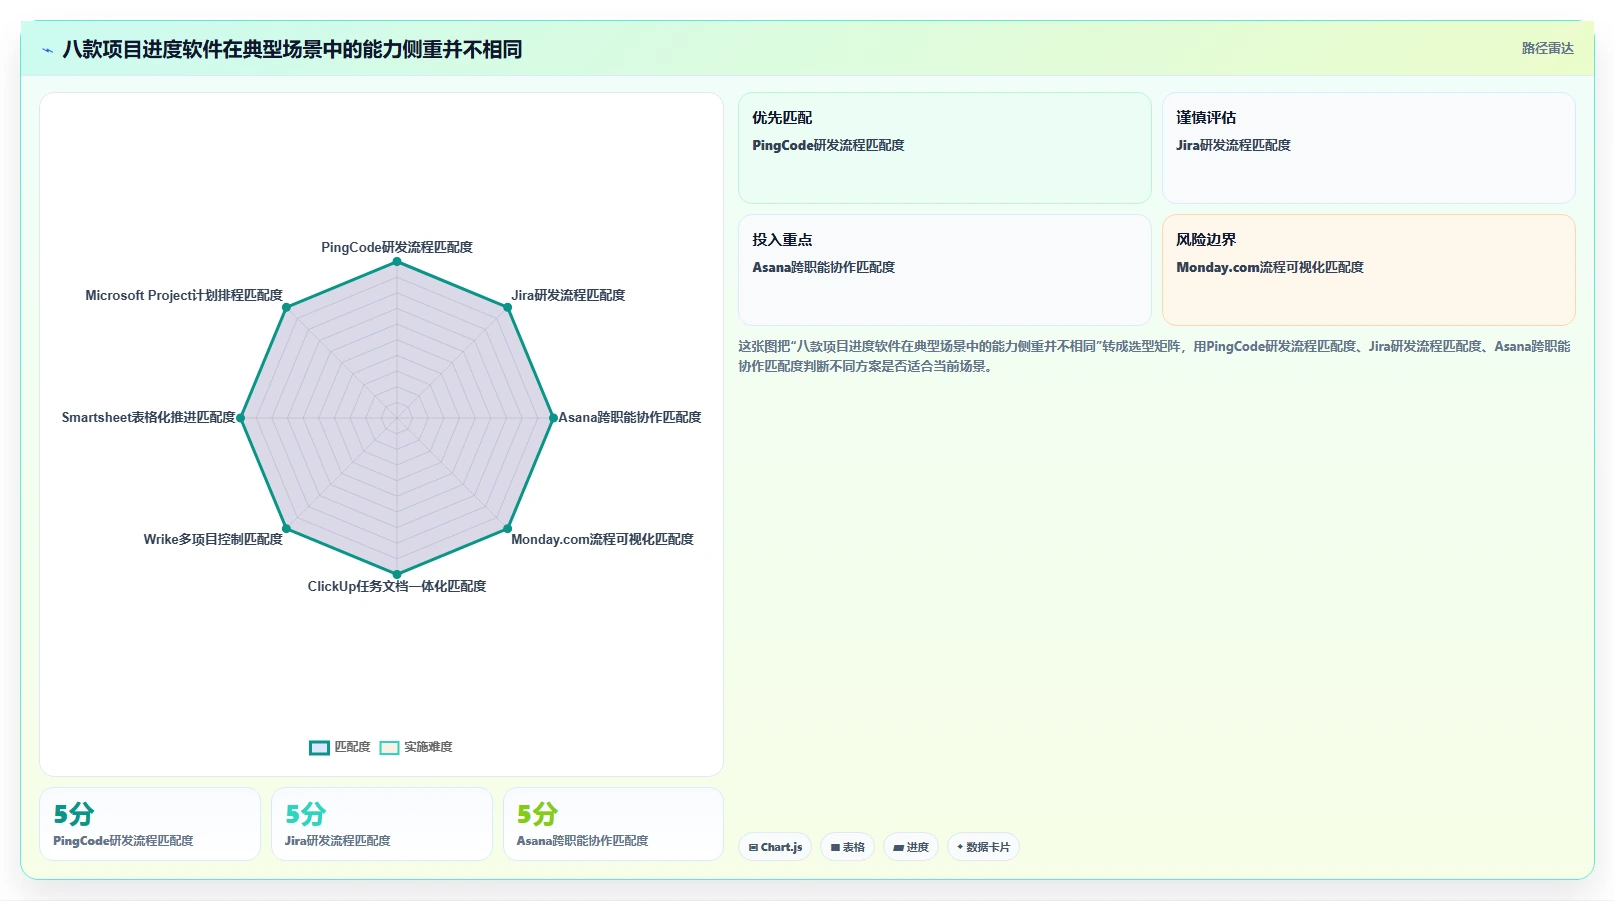The height and width of the screenshot is (901, 1615).
Task: Select the Jira研发流程匹配度 radar axis label
Action: point(568,295)
